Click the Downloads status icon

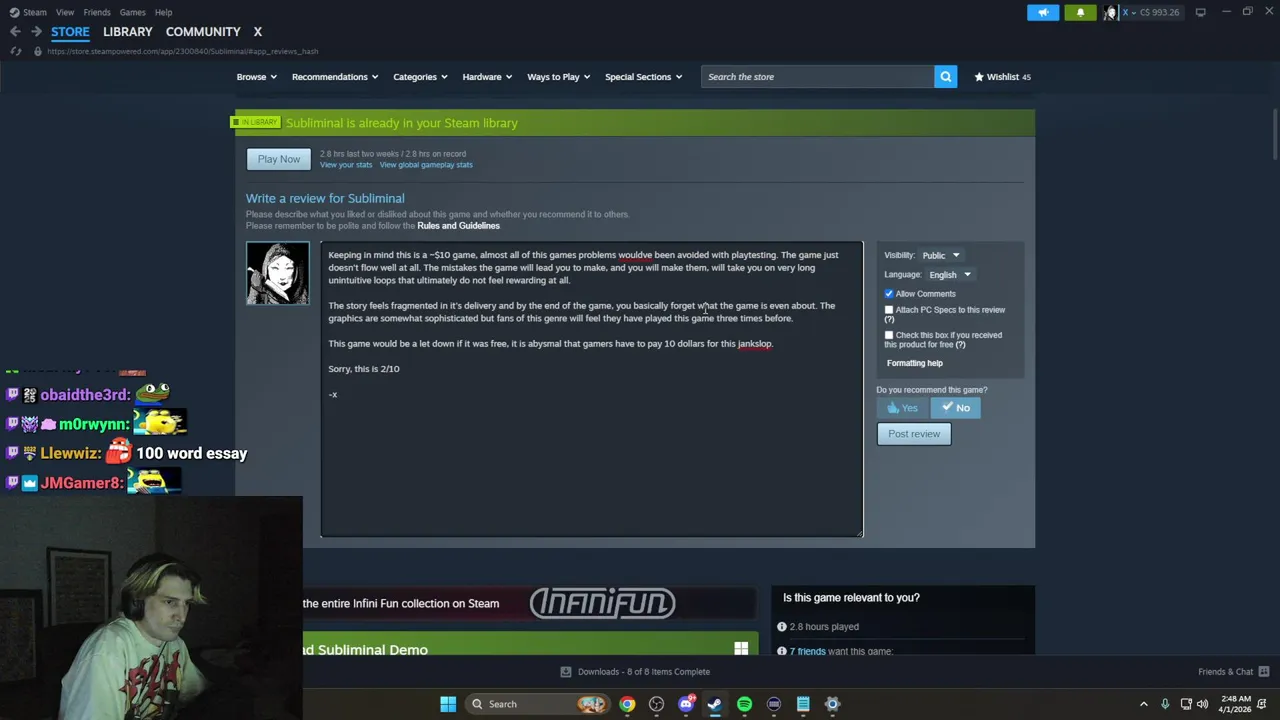tap(566, 672)
